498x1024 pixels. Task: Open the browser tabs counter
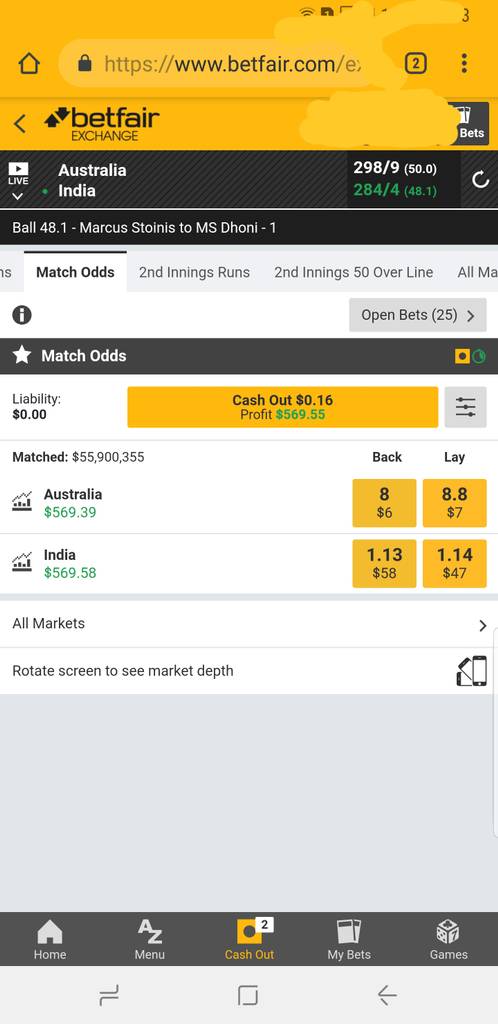[x=416, y=63]
